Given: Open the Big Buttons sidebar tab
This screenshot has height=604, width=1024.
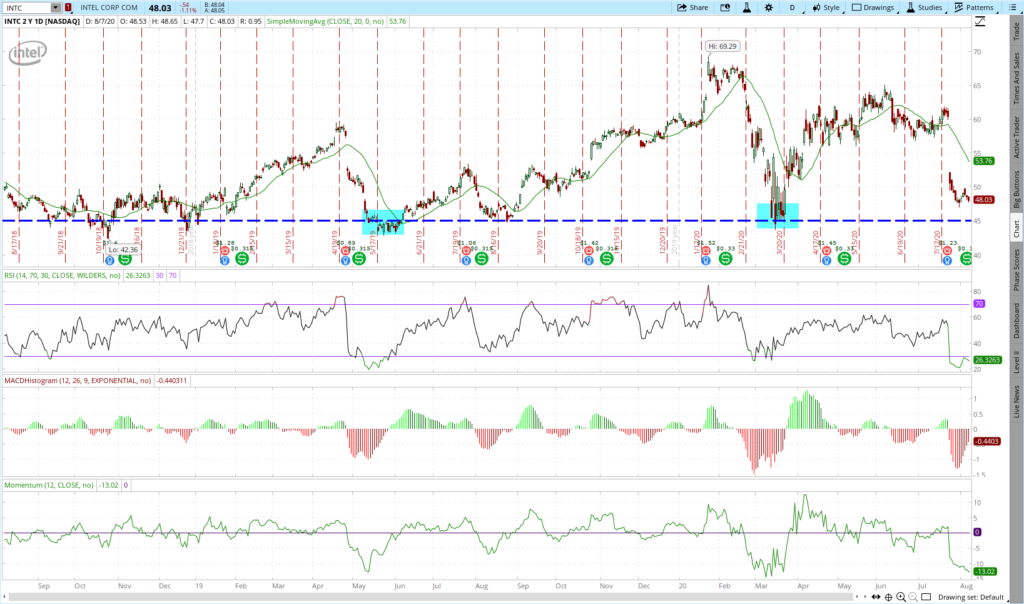Looking at the screenshot, I should pos(1016,189).
